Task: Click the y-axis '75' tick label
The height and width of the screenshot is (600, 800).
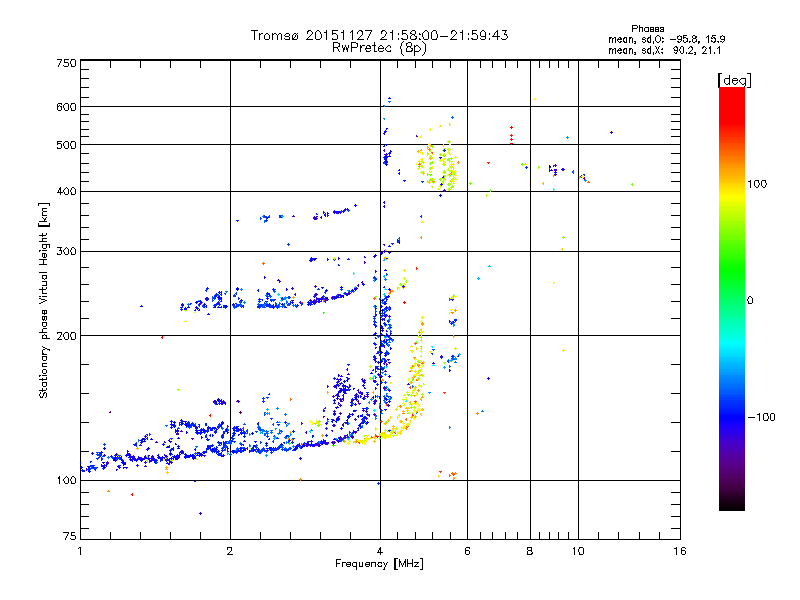Action: 70,536
